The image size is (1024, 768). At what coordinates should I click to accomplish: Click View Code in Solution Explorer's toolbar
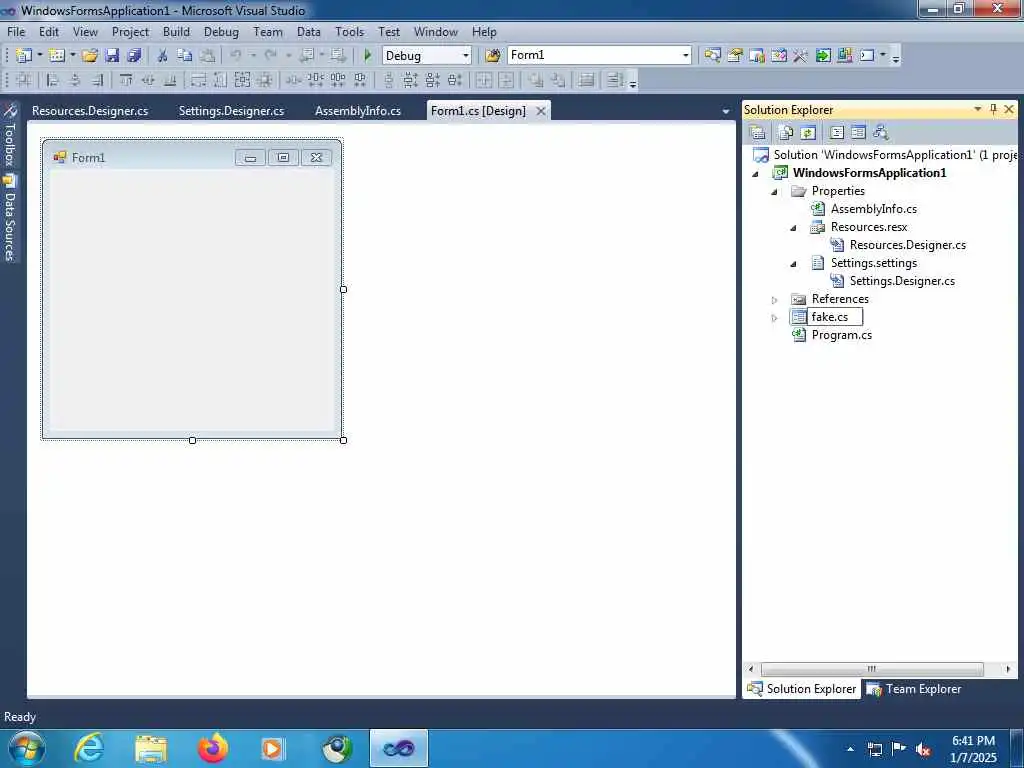[x=837, y=133]
